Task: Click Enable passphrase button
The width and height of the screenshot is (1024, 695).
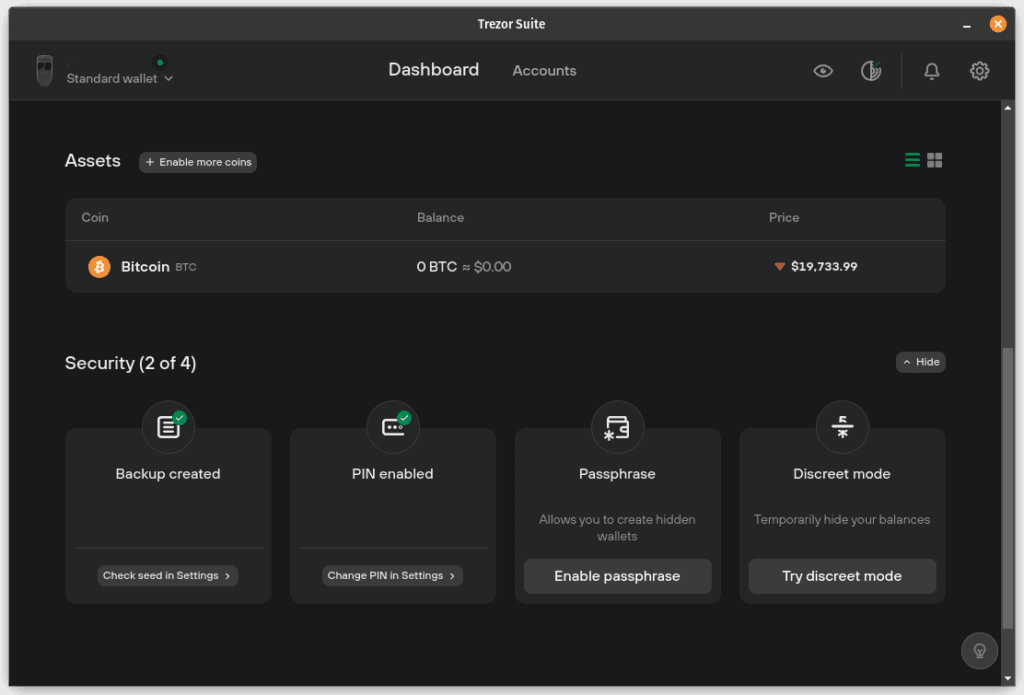Action: point(617,576)
